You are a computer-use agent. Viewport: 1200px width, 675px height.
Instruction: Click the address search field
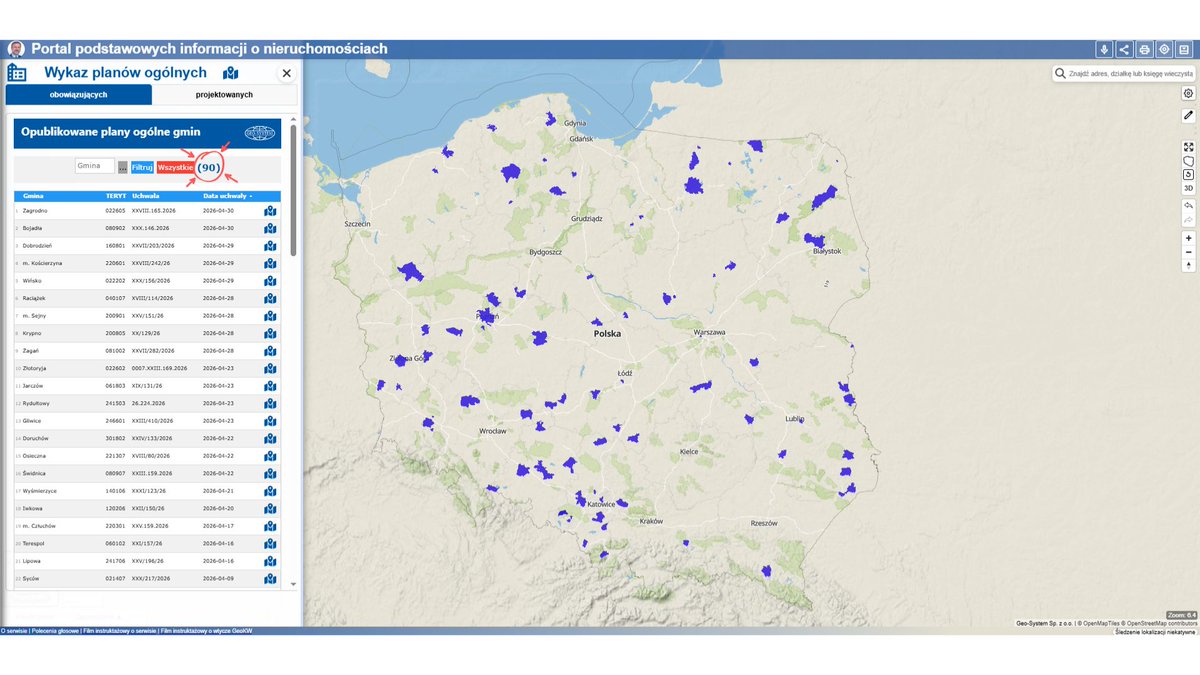[1131, 73]
